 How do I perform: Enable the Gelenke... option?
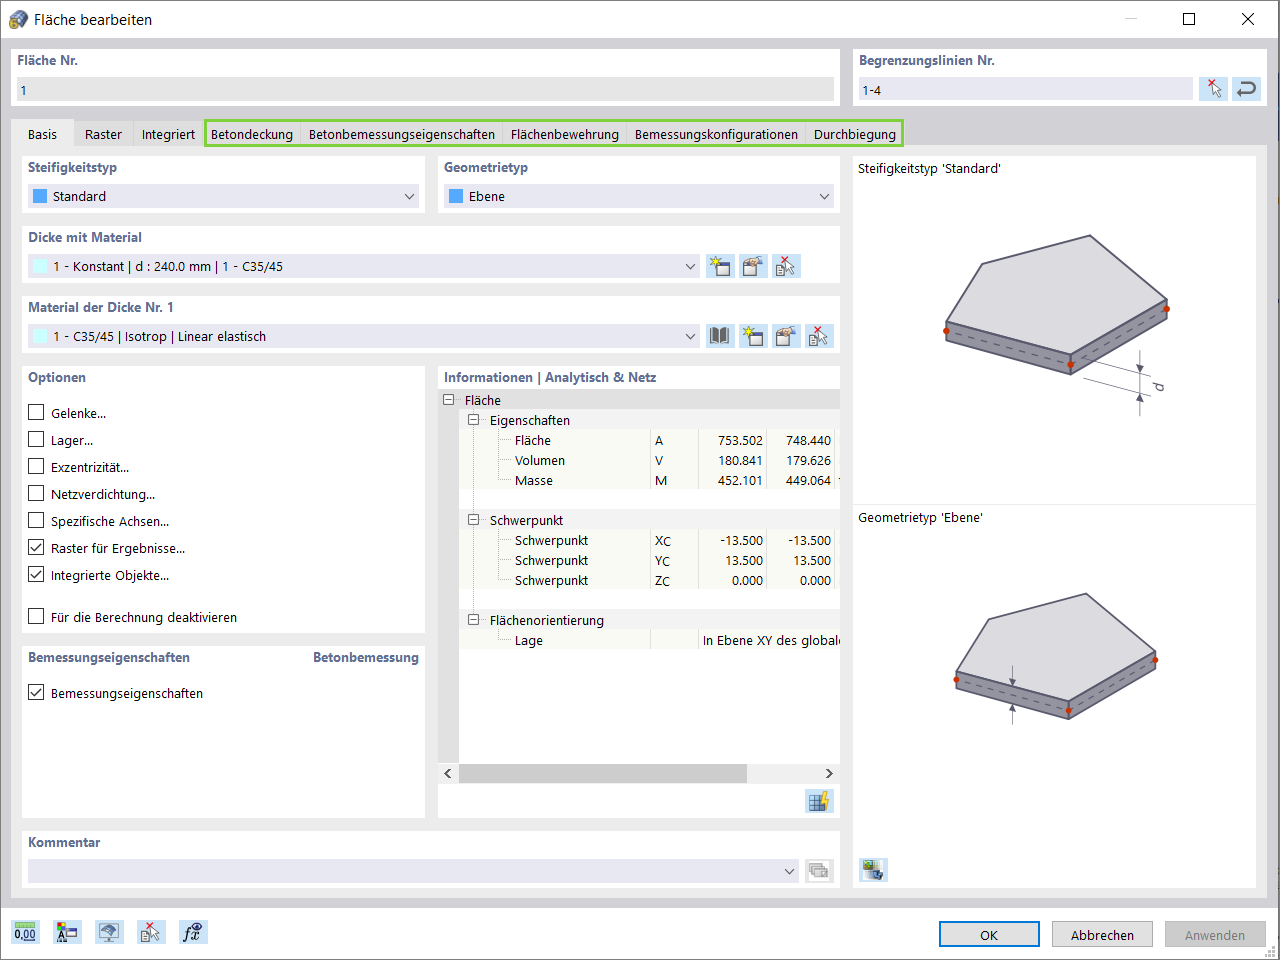37,413
